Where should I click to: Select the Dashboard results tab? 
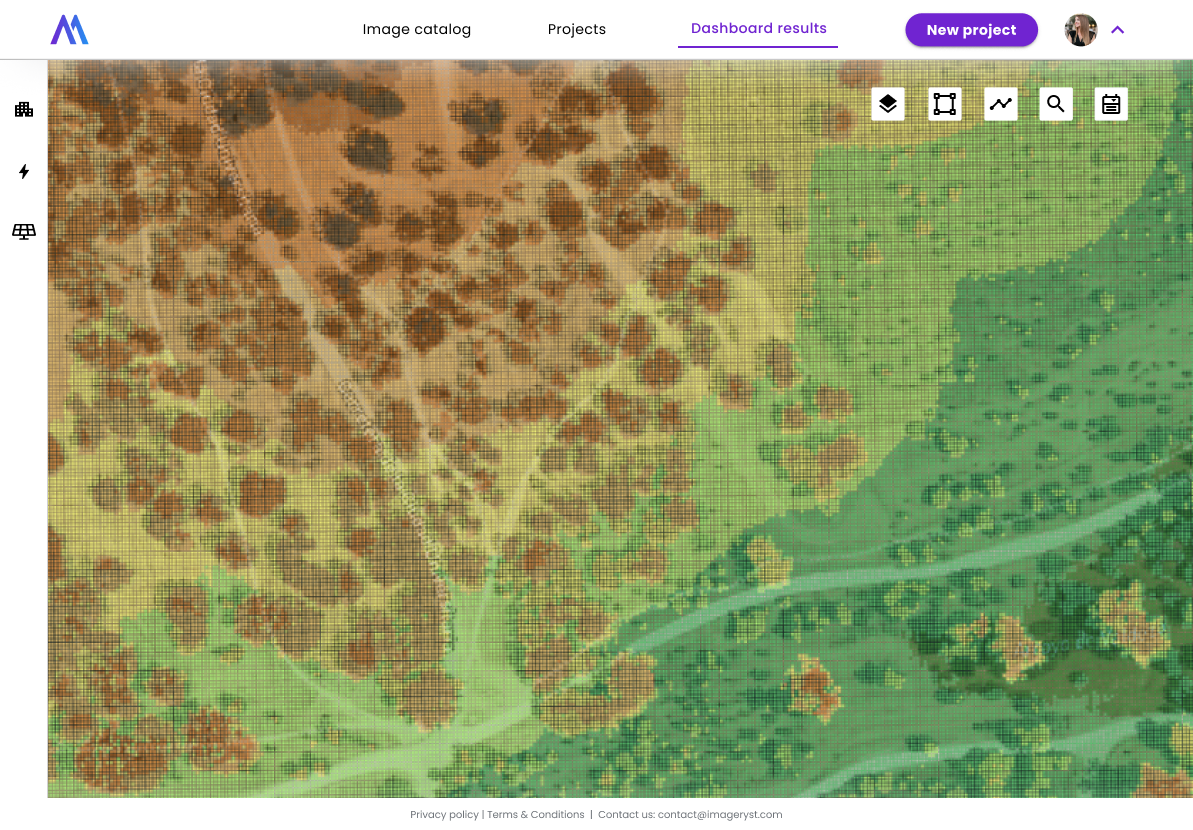[x=758, y=29]
